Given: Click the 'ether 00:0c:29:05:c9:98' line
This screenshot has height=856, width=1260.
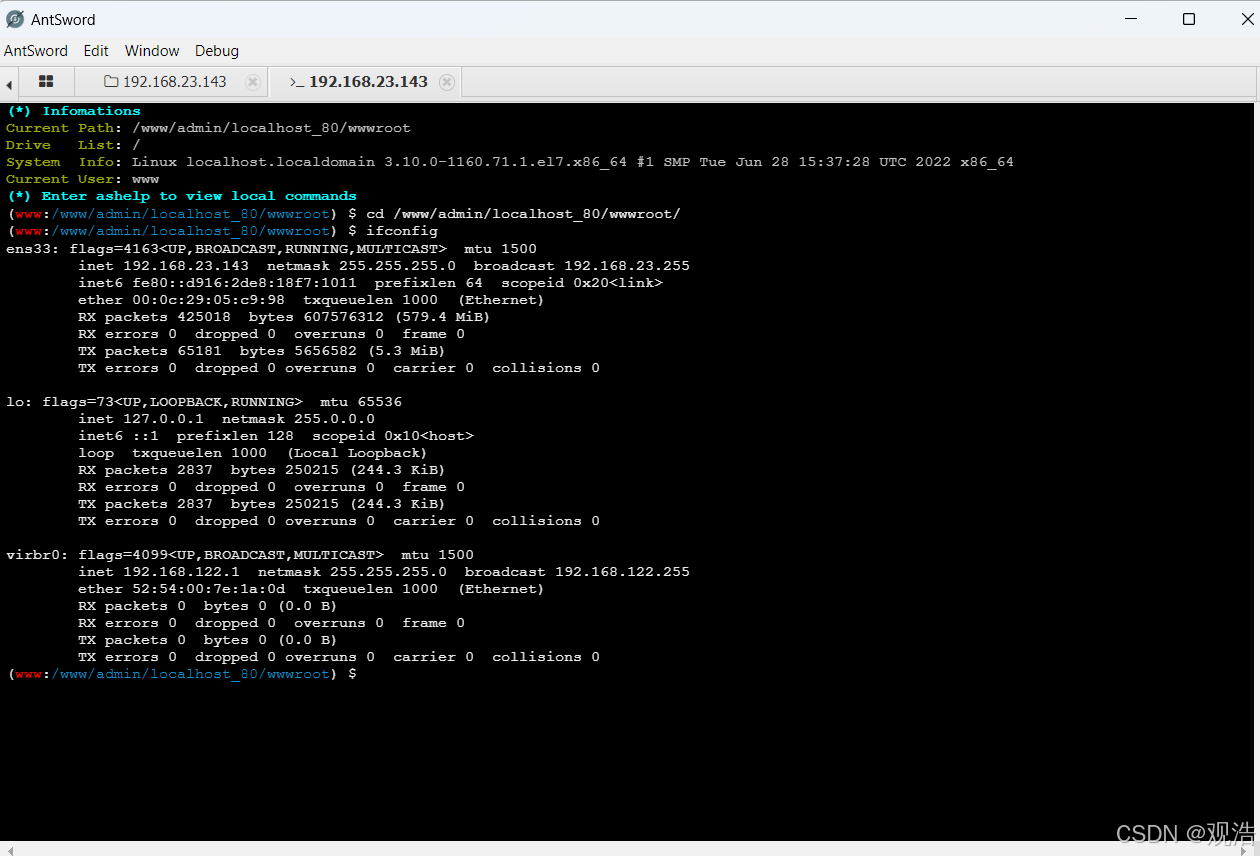Looking at the screenshot, I should [x=311, y=299].
